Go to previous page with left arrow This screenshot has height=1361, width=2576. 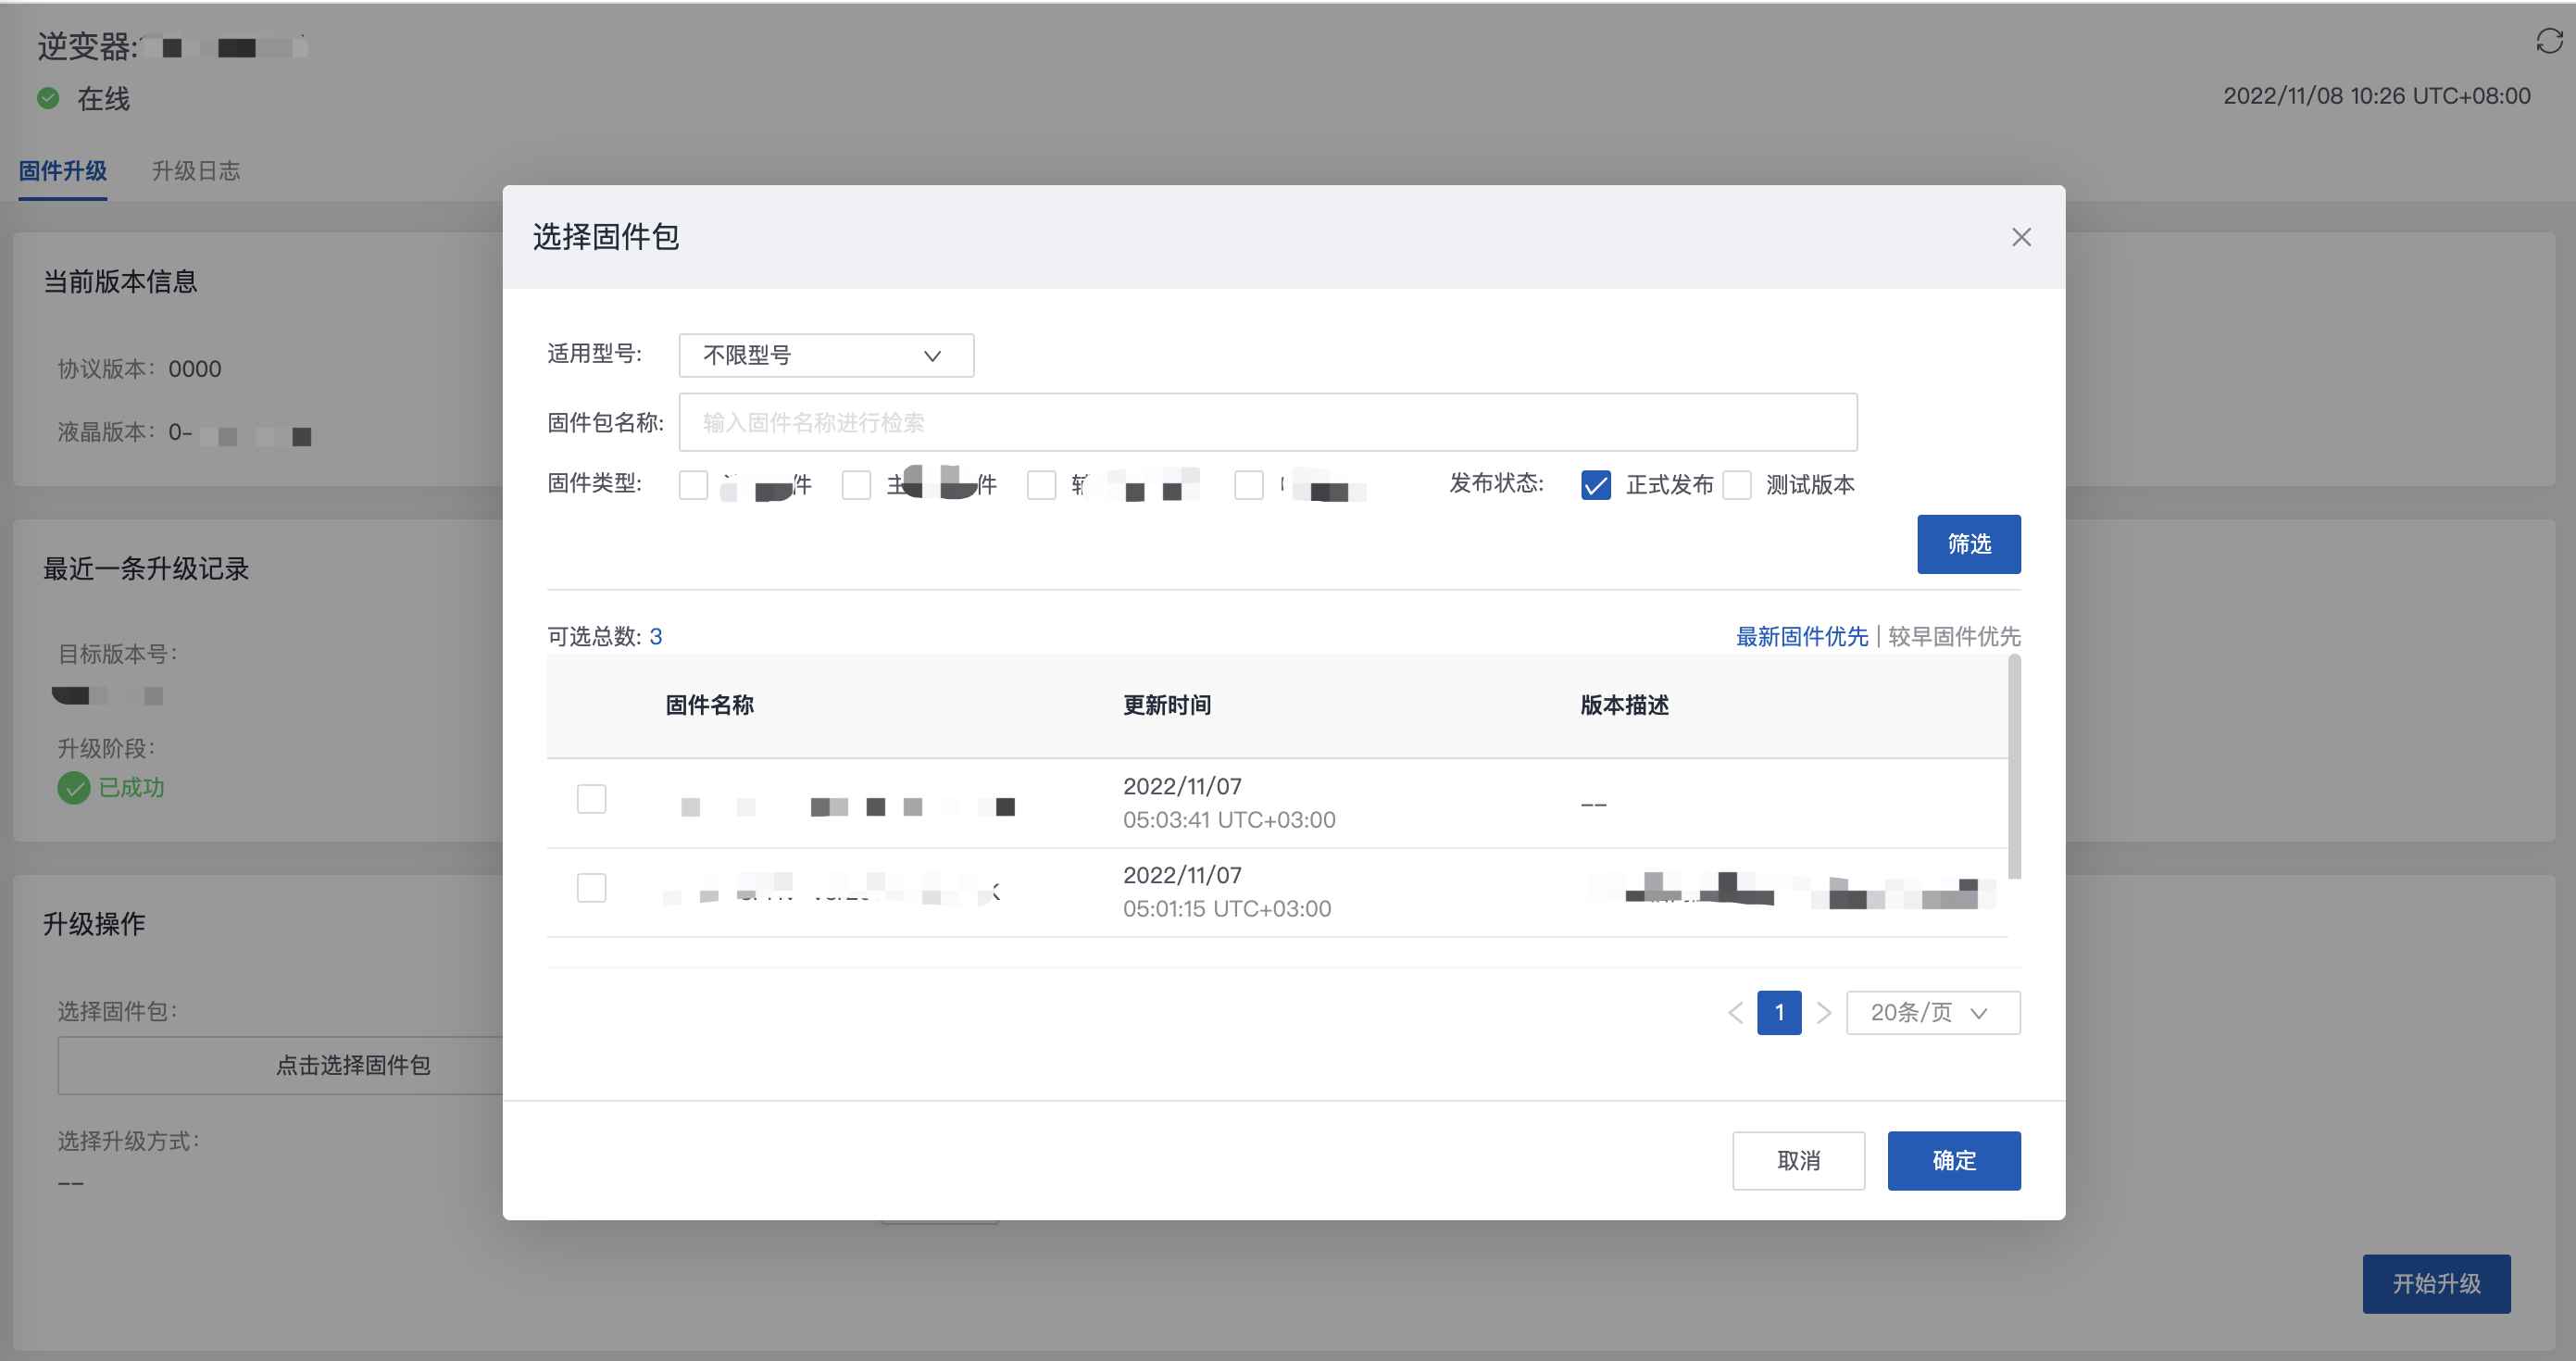point(1735,1013)
